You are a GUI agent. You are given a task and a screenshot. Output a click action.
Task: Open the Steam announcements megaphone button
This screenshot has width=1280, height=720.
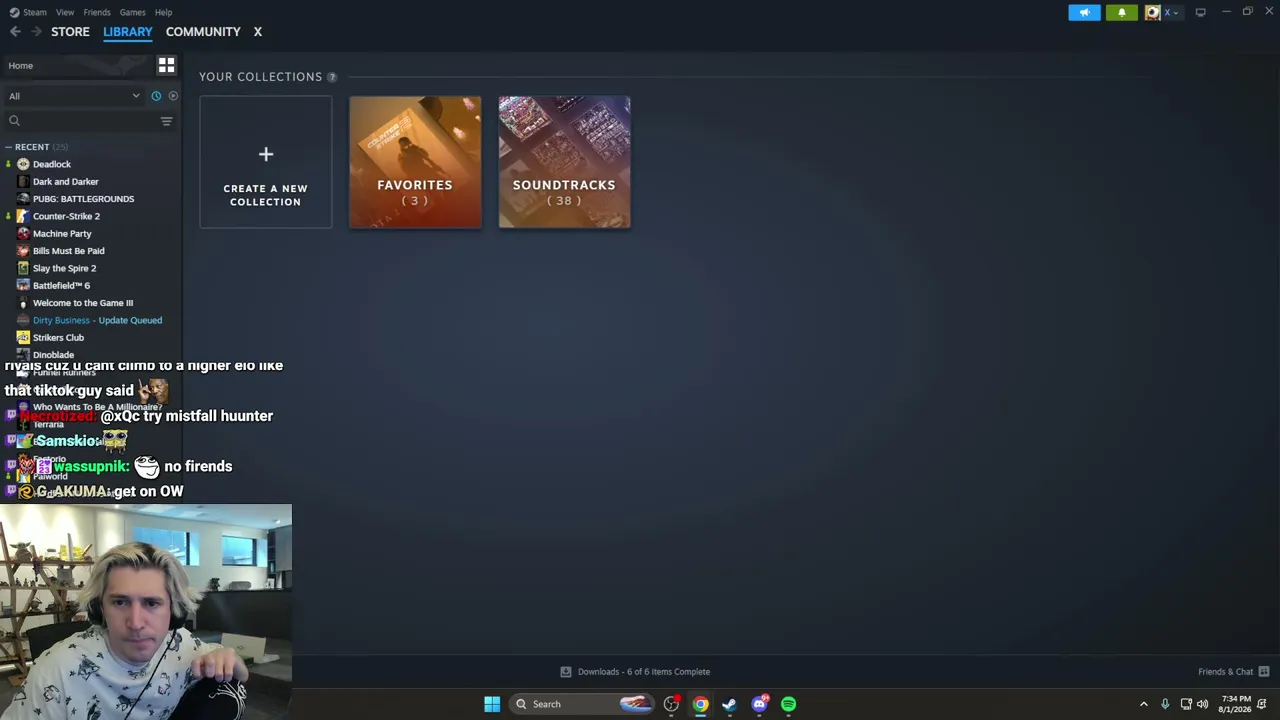pyautogui.click(x=1084, y=12)
